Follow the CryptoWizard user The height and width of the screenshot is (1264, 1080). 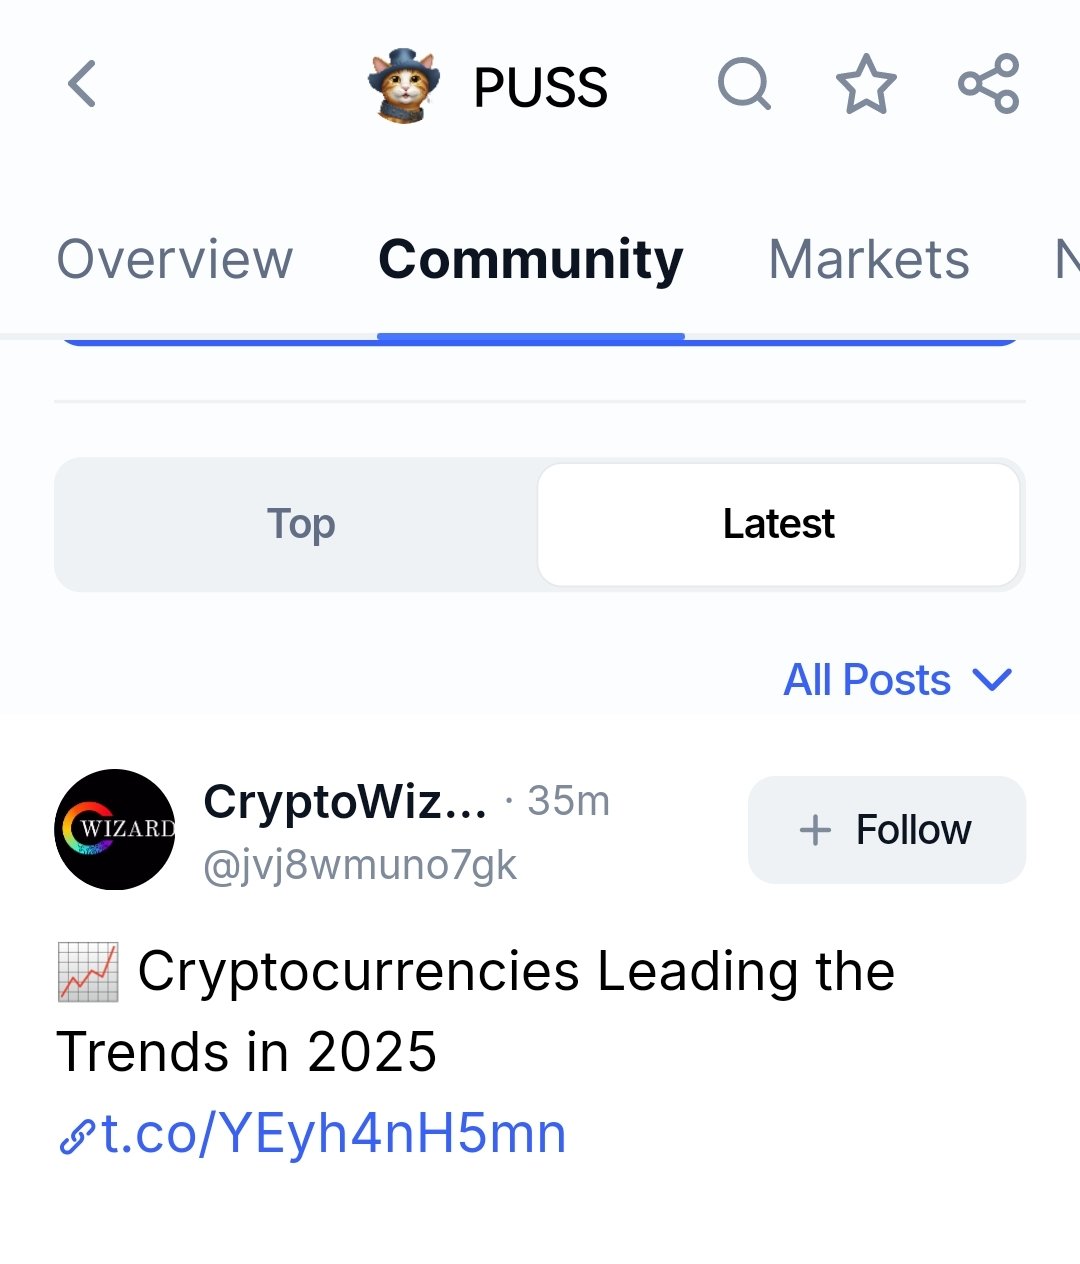887,830
